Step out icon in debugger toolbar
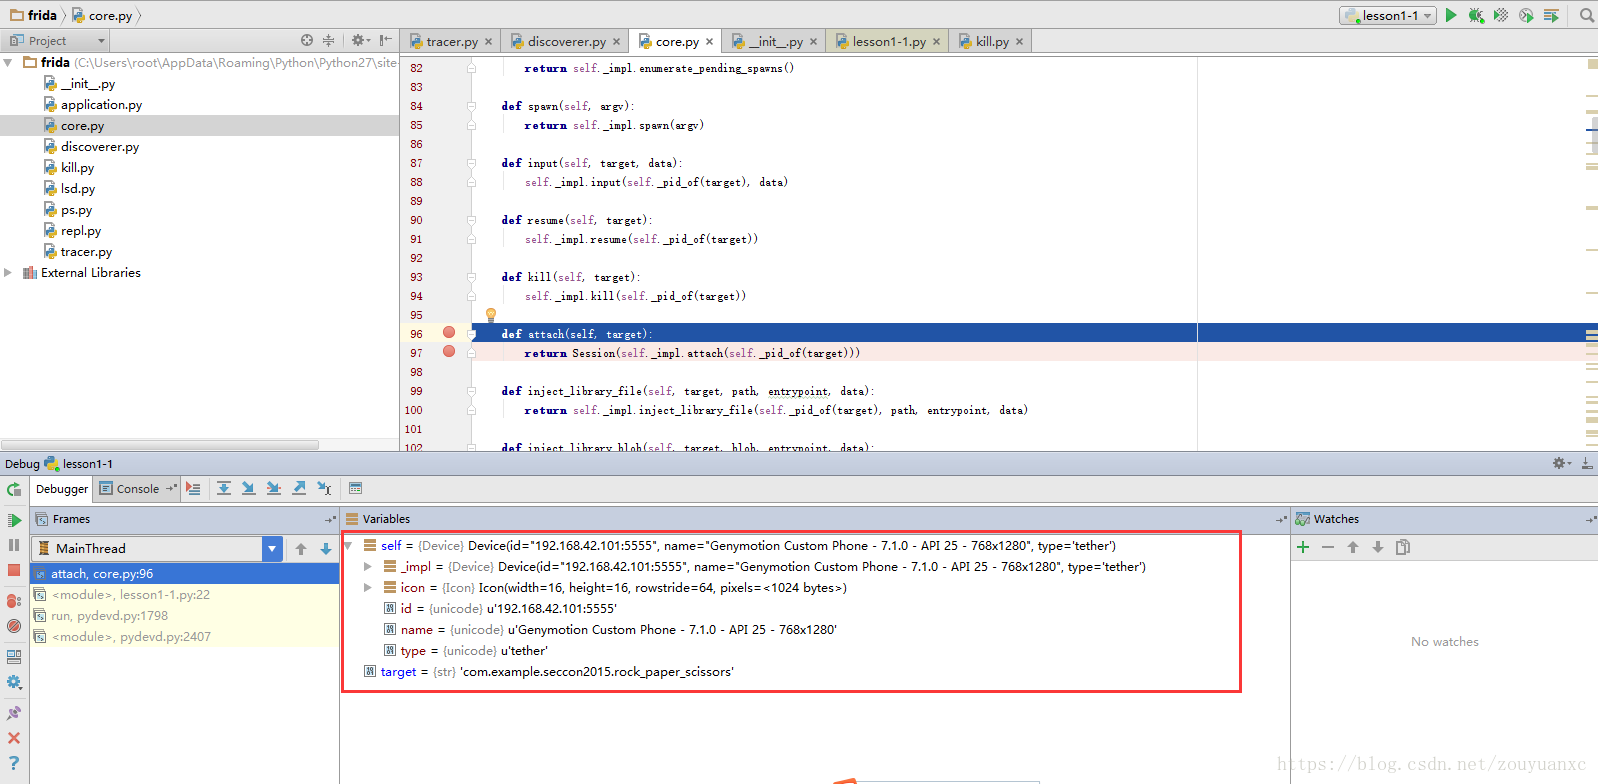The image size is (1598, 784). [x=299, y=488]
